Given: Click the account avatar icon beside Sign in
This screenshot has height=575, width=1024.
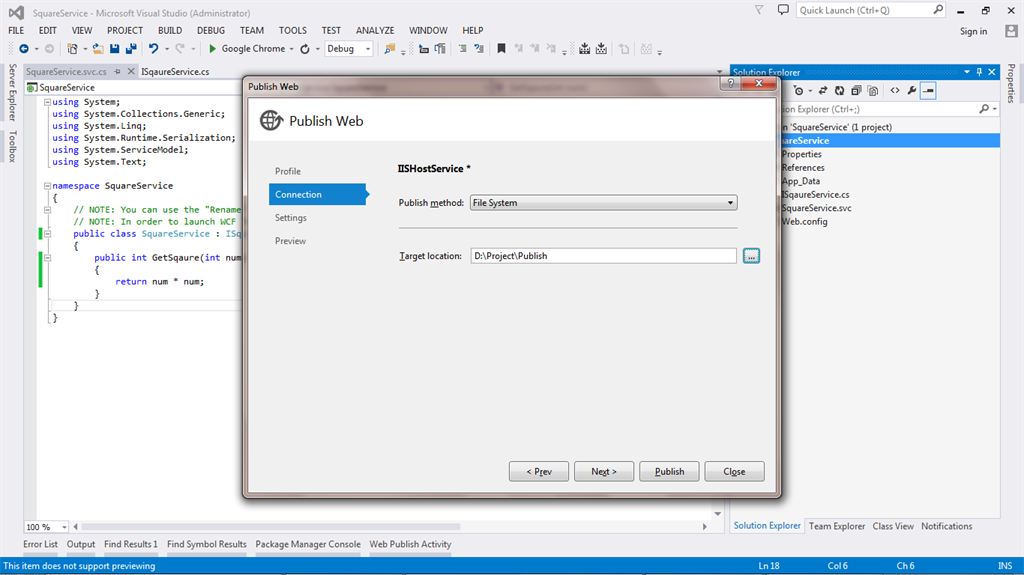Looking at the screenshot, I should (1012, 31).
